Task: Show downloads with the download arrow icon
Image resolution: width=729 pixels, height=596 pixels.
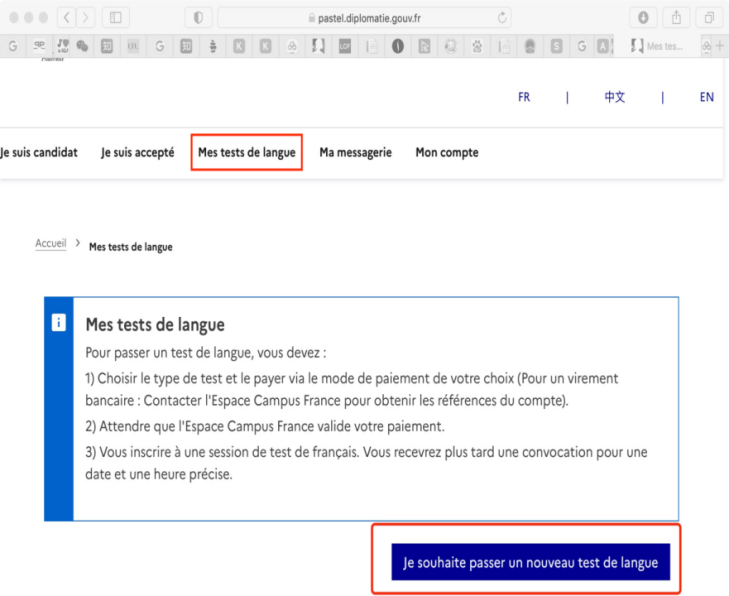Action: (x=643, y=18)
